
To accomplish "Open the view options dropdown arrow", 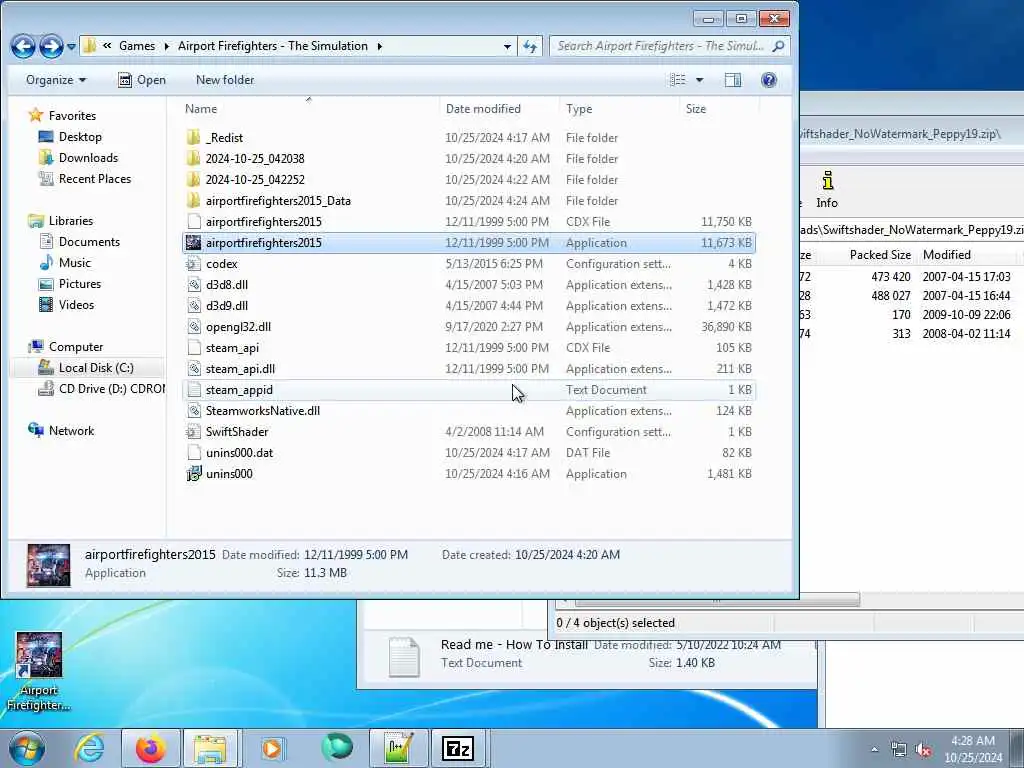I will tap(699, 80).
